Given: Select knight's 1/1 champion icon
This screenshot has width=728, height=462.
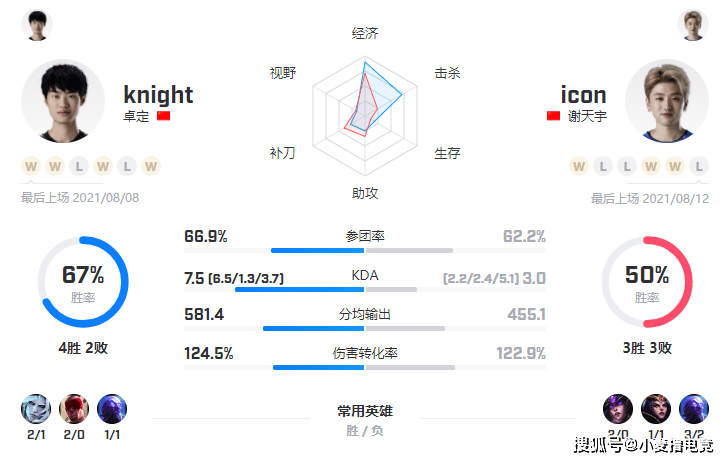Looking at the screenshot, I should pos(112,409).
